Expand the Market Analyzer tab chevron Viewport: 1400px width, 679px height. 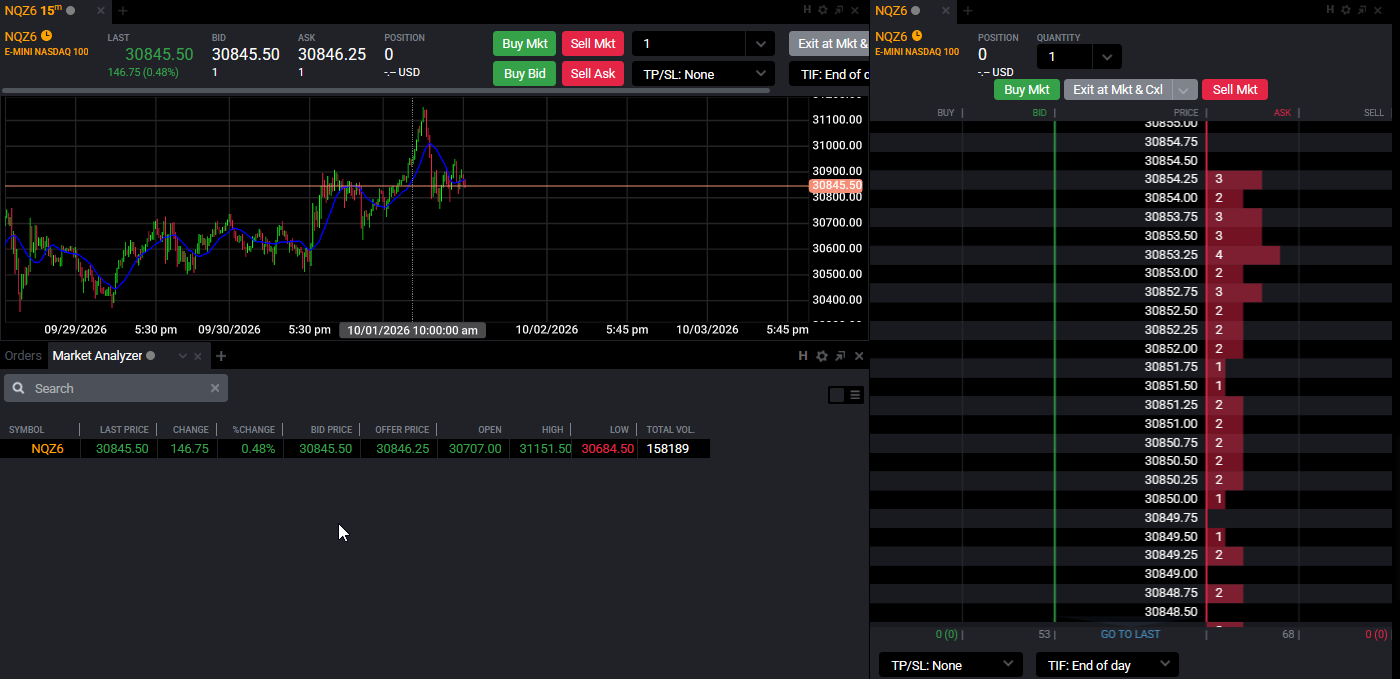(182, 356)
